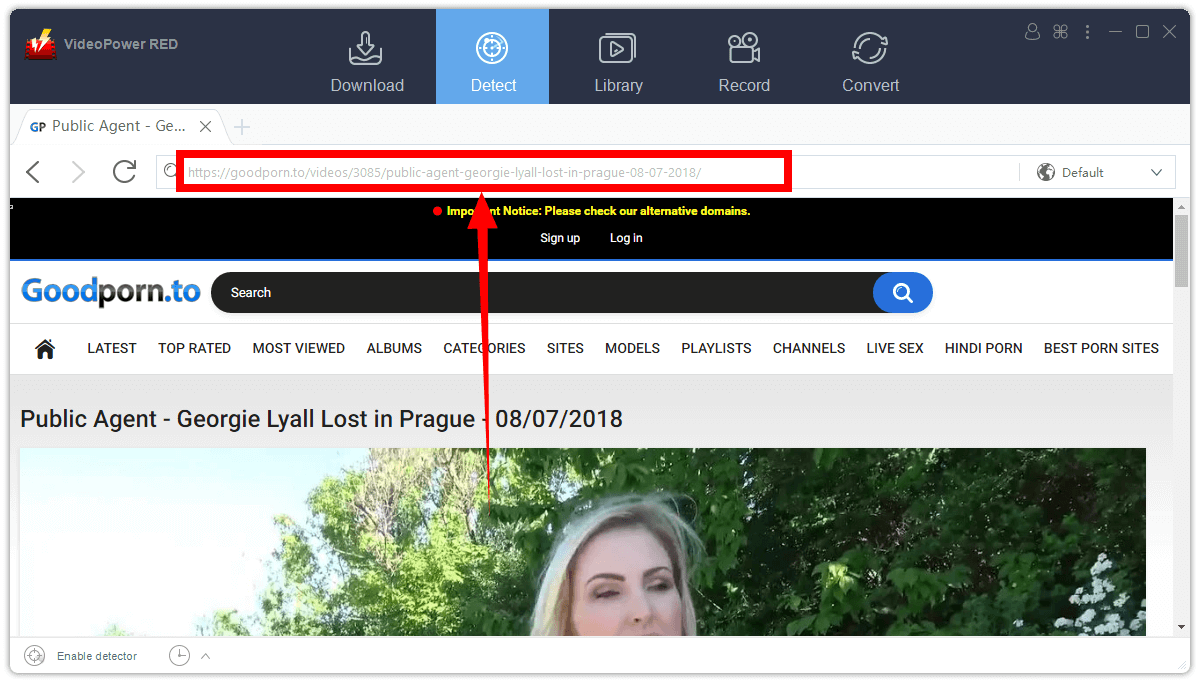Open the SITES menu item
The width and height of the screenshot is (1198, 682).
[x=565, y=349]
